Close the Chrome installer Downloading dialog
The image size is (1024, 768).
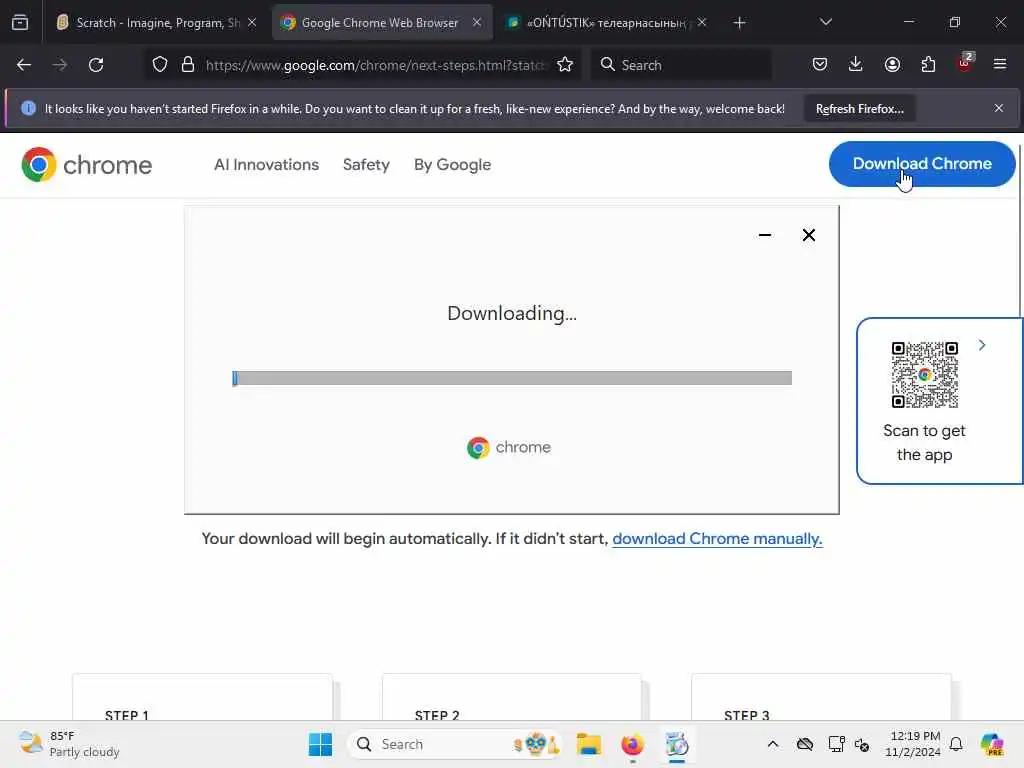point(808,235)
